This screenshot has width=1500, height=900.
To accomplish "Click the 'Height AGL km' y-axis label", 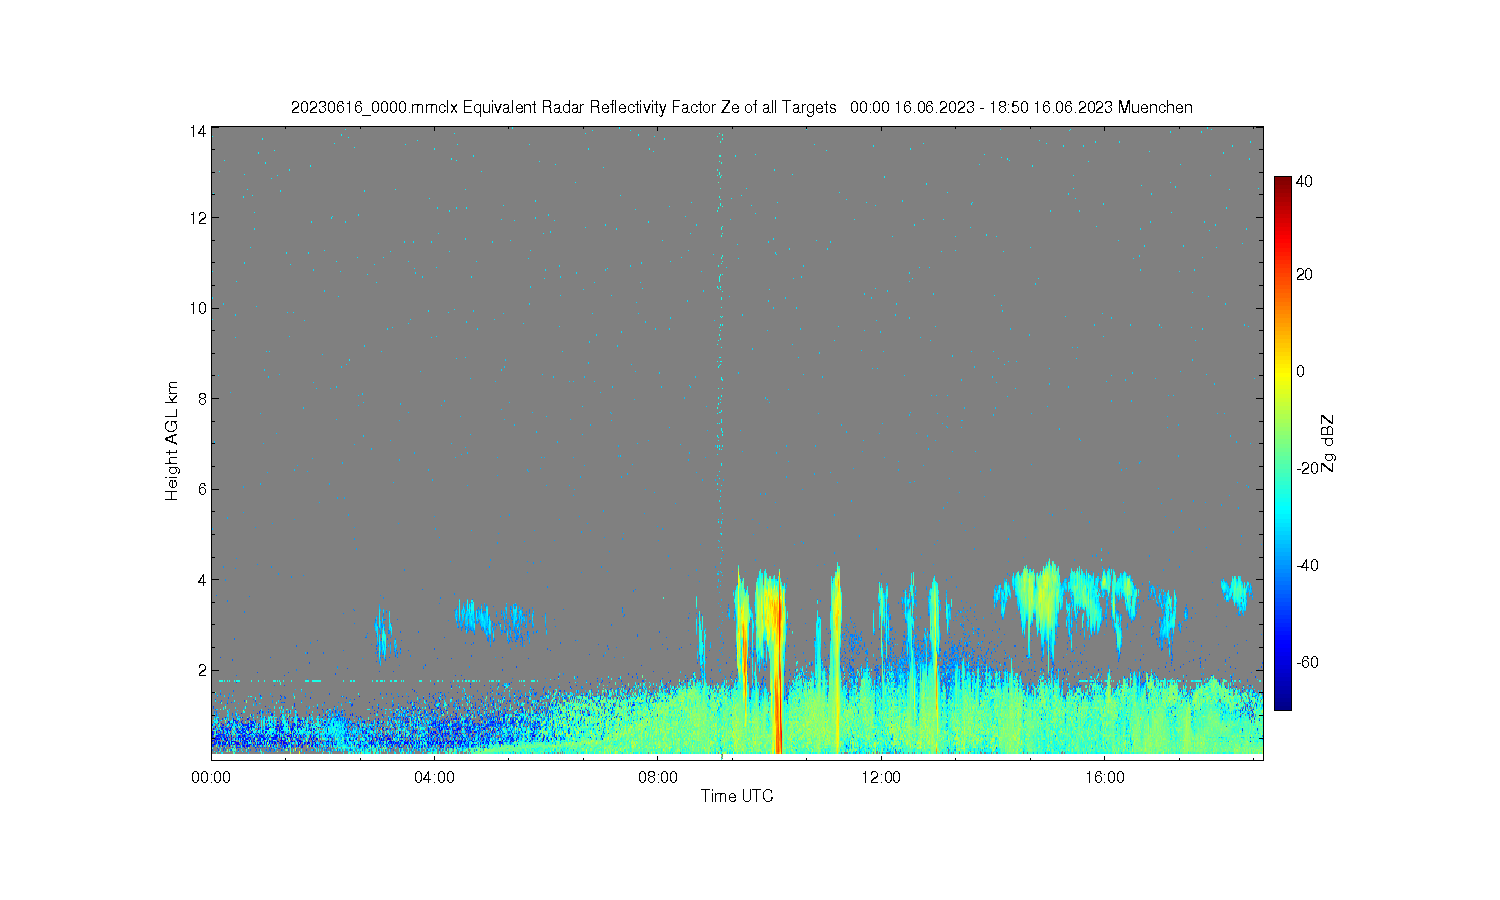I will coord(172,441).
